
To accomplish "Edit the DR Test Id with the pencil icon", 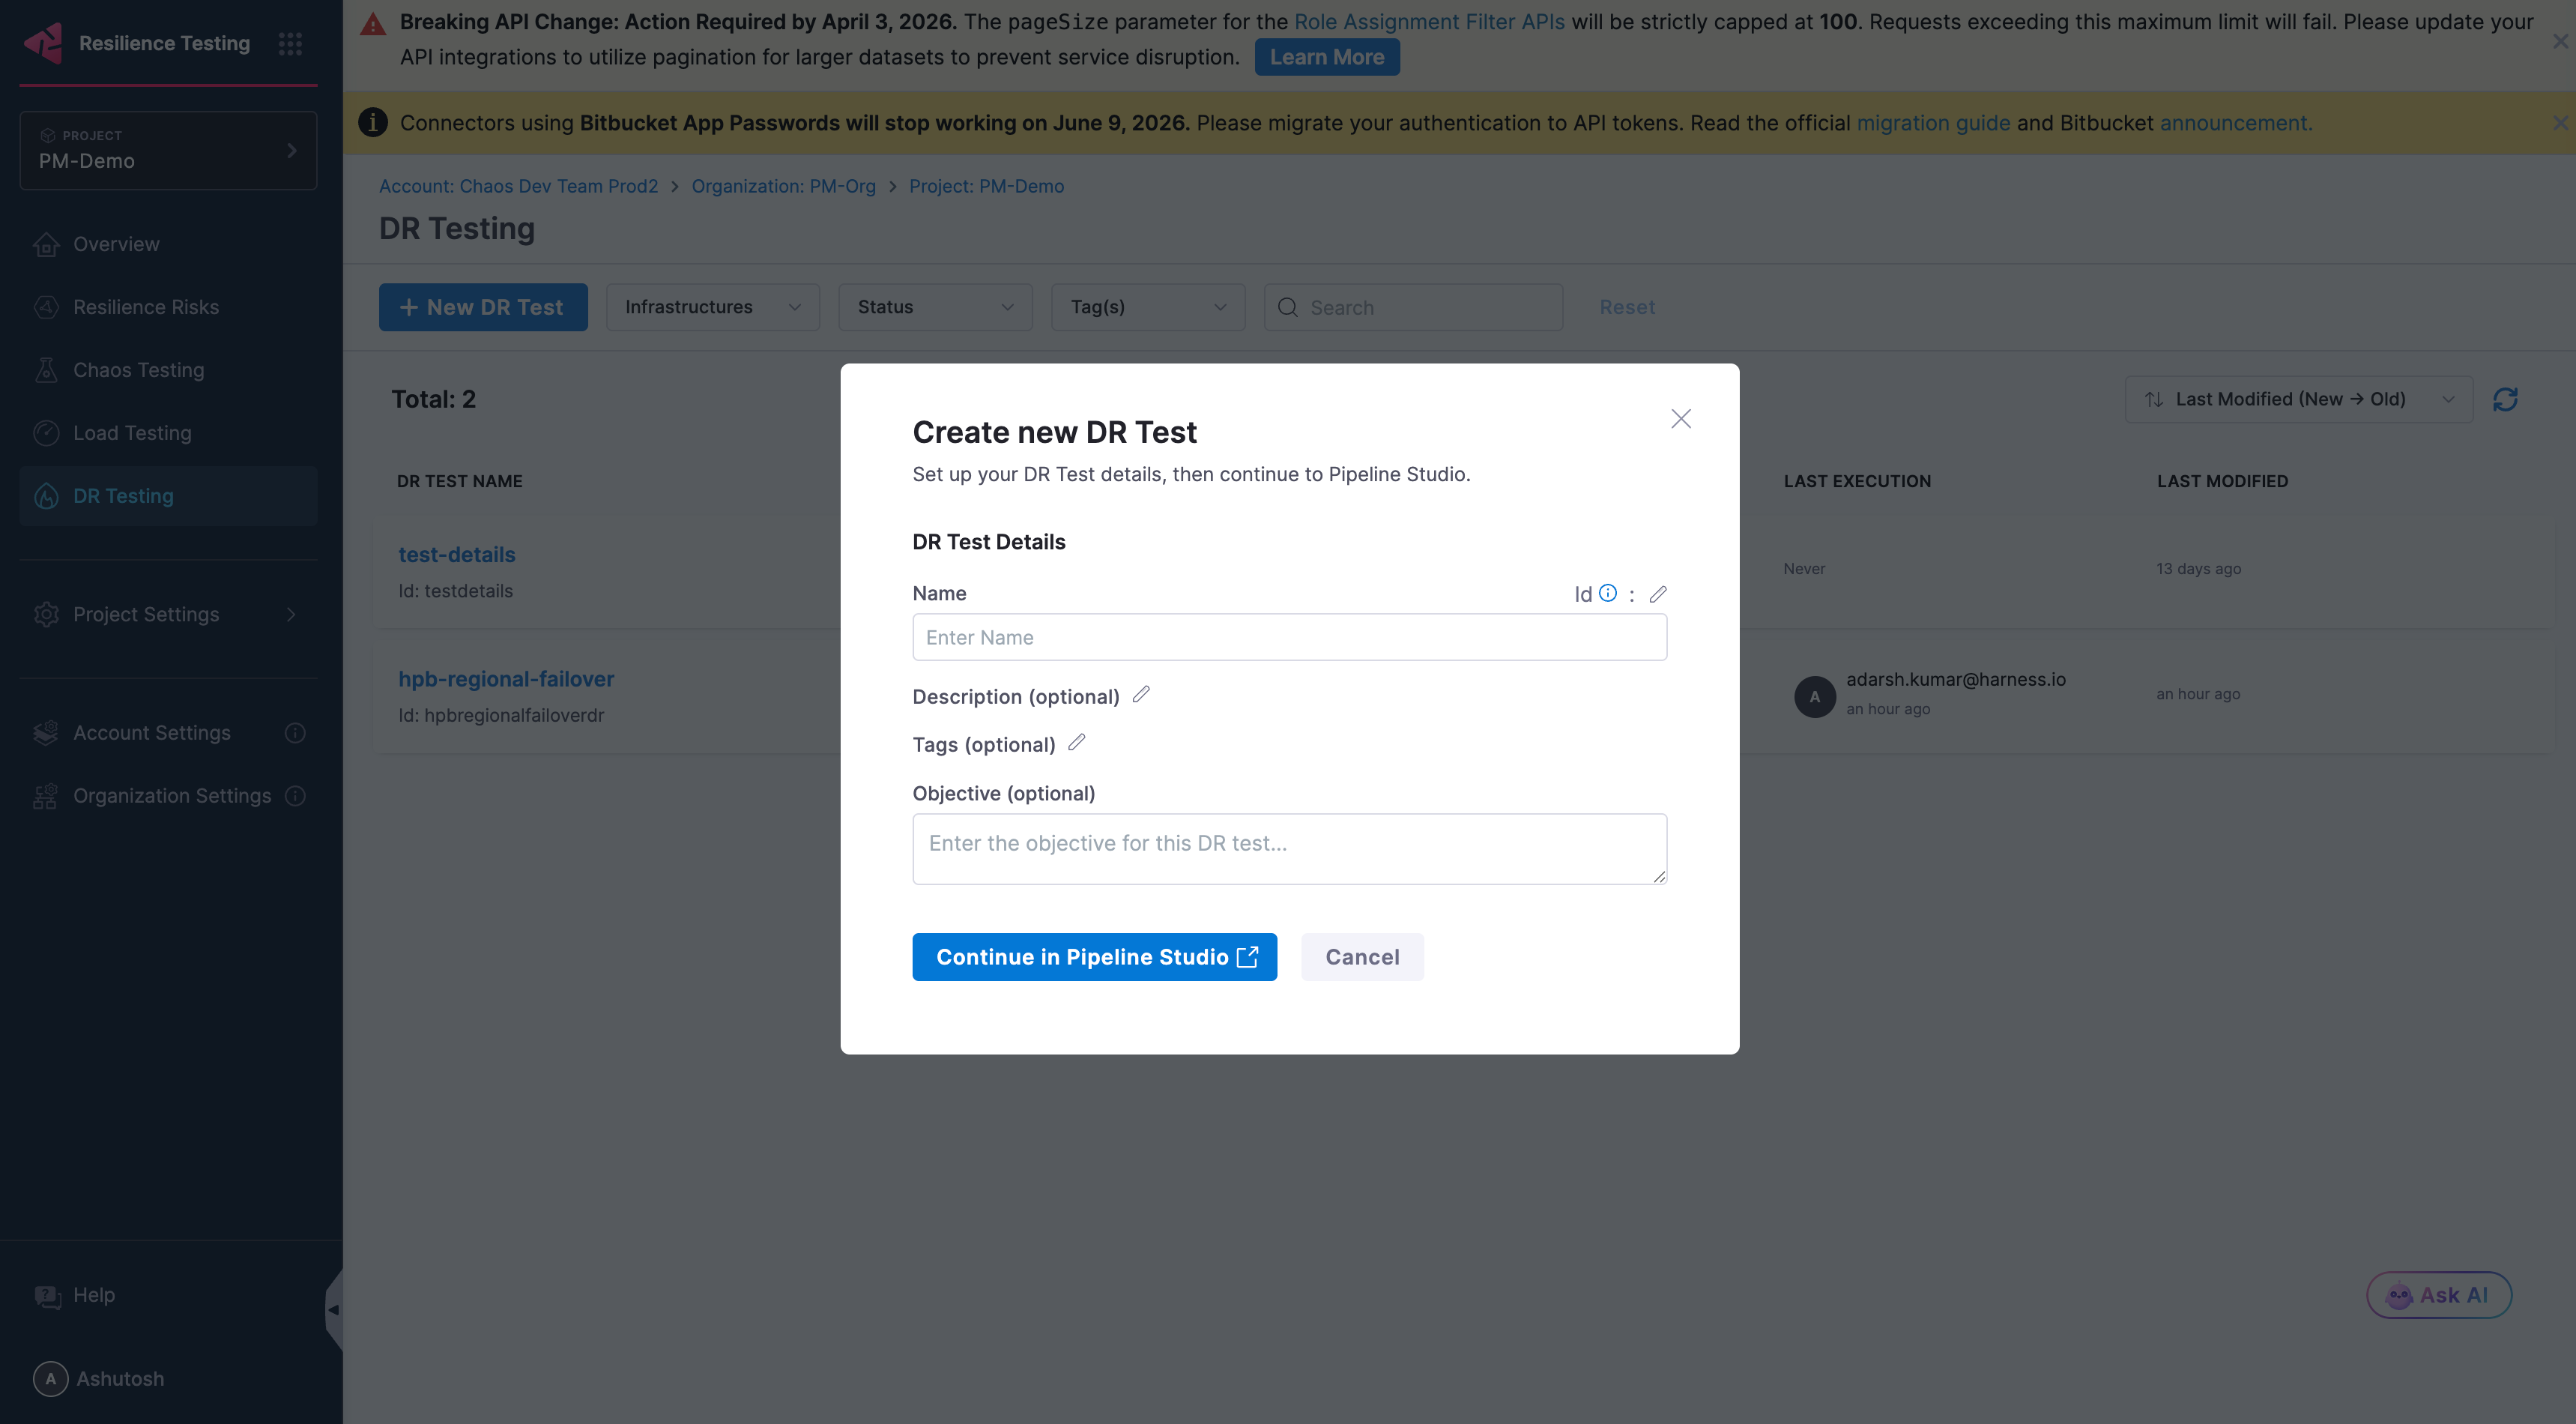I will click(1658, 593).
